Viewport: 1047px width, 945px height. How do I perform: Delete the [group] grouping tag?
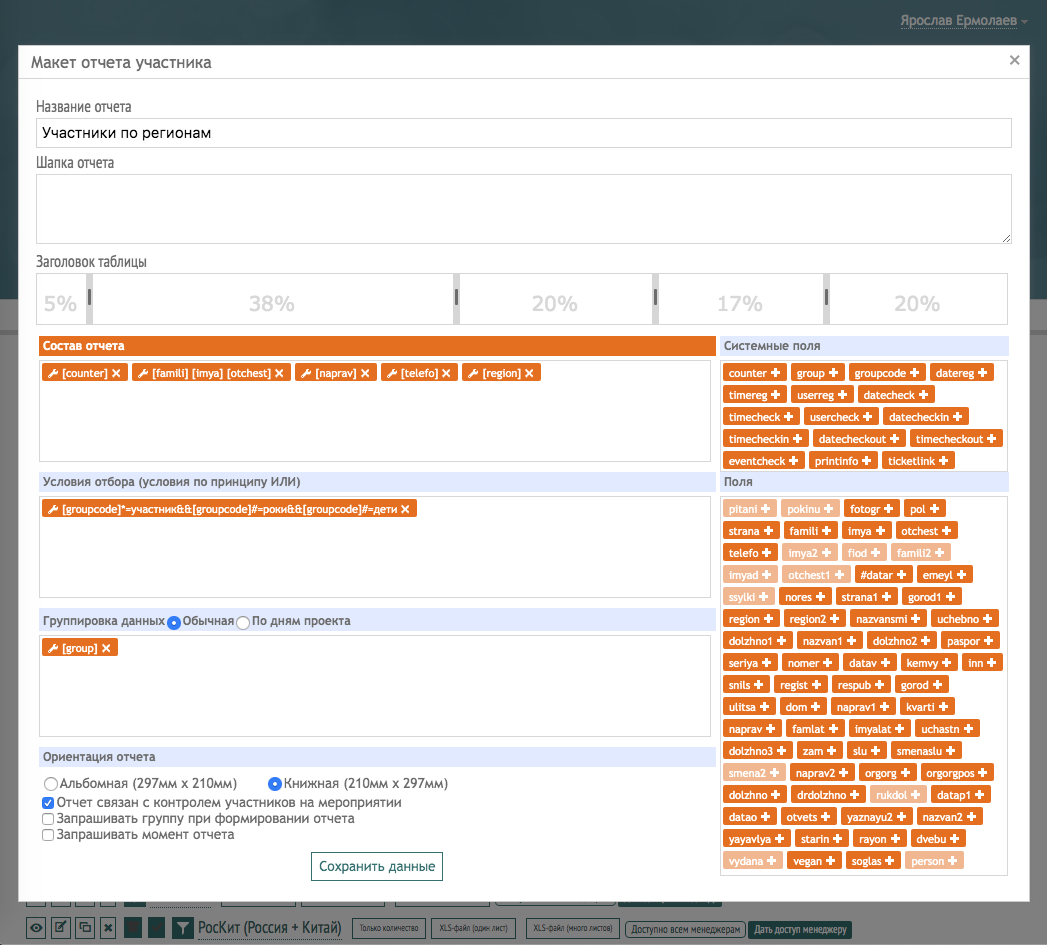106,648
